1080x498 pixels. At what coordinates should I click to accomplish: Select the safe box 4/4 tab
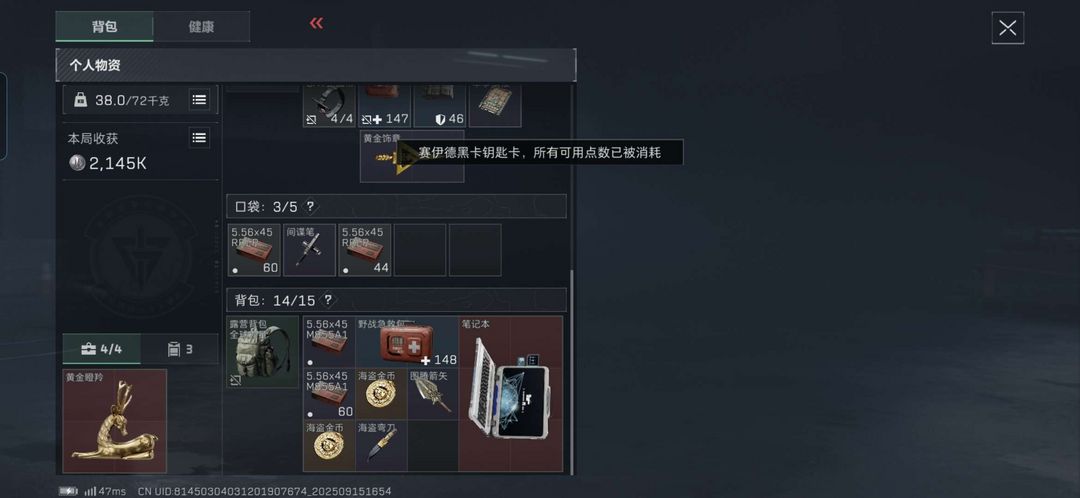click(x=101, y=349)
